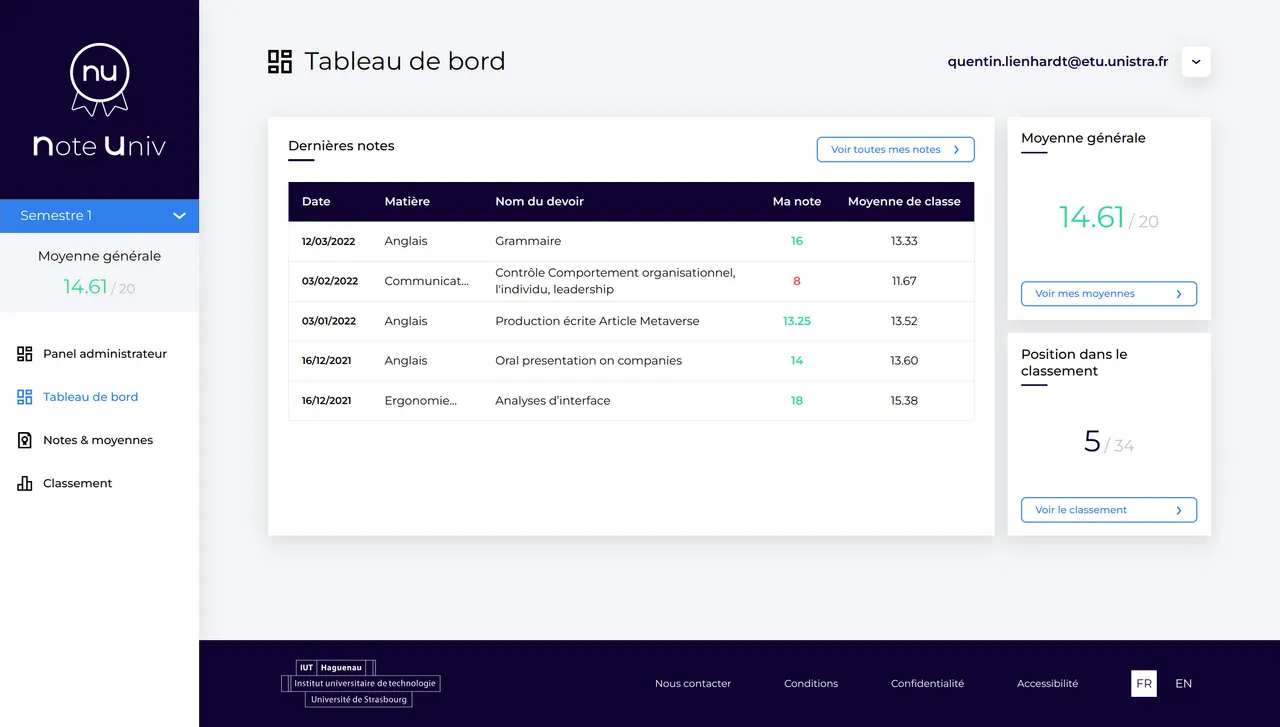The width and height of the screenshot is (1280, 727).
Task: Go to Tableau de bord menu item
Action: 78,397
